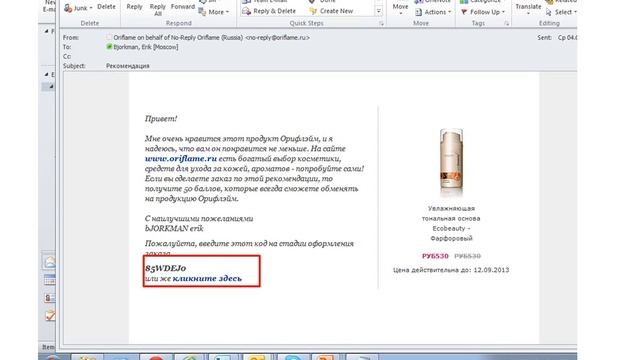Follow the кликните здесь link
This screenshot has width=640, height=360.
(x=207, y=278)
